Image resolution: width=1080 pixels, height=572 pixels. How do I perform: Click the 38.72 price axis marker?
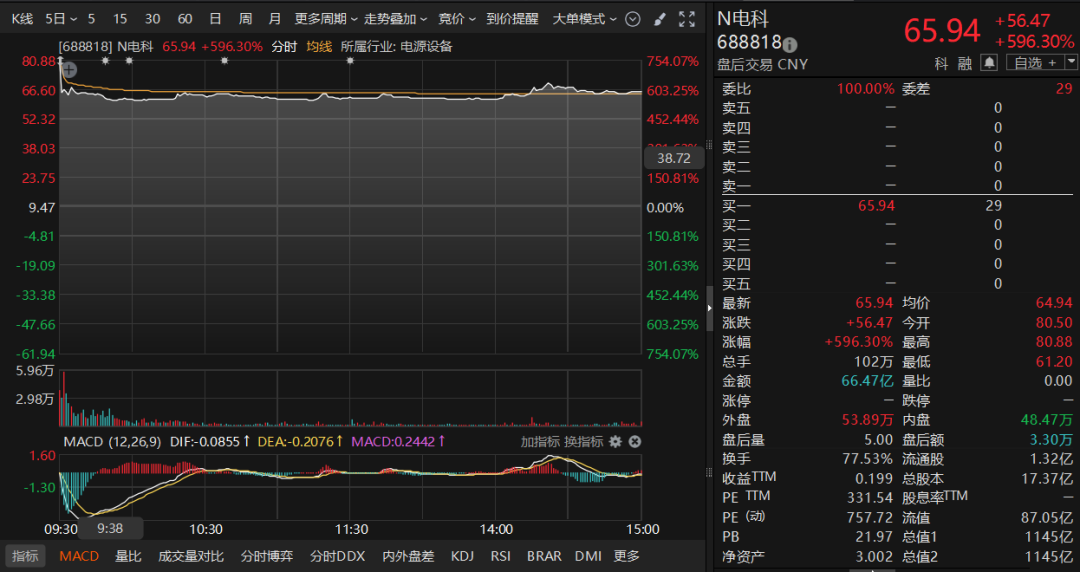pyautogui.click(x=674, y=159)
